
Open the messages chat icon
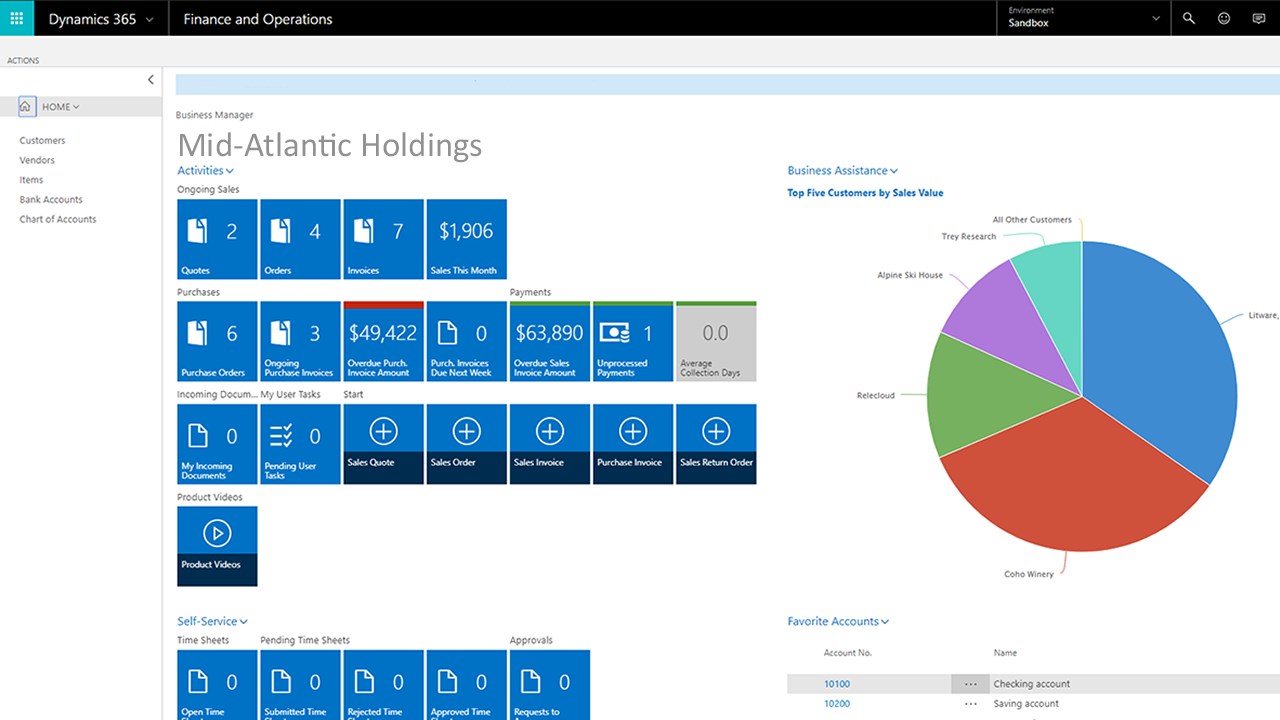[x=1259, y=18]
